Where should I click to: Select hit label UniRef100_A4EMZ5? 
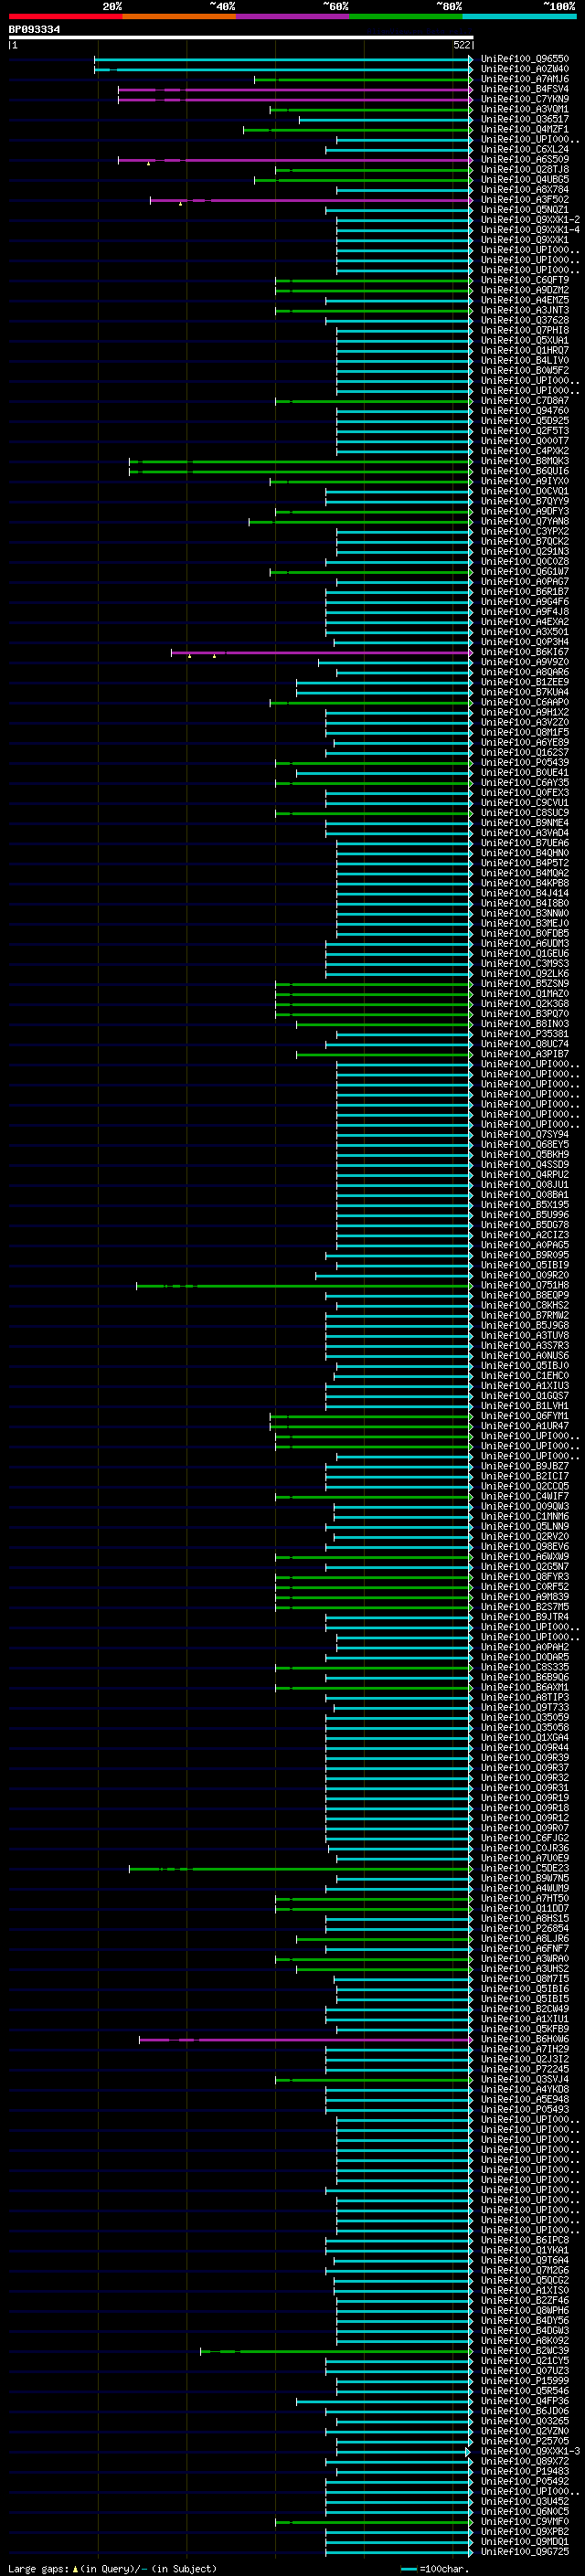coord(524,300)
